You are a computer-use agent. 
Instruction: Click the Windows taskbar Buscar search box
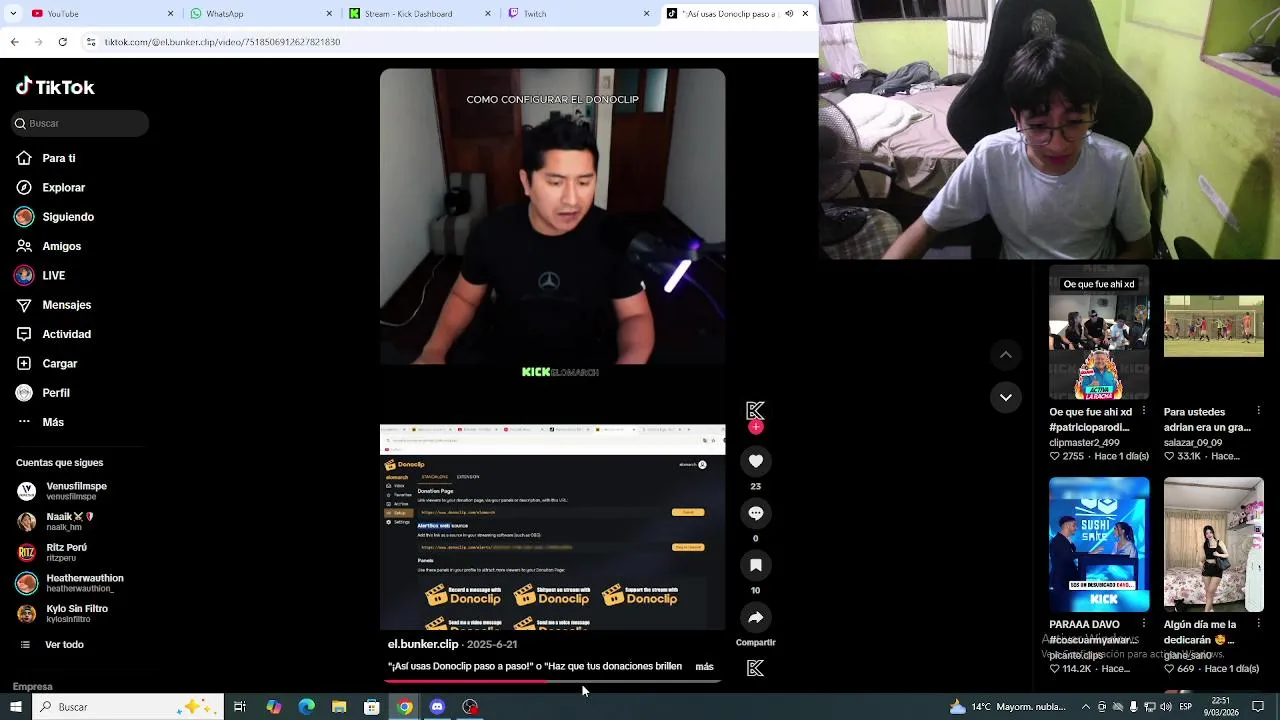coord(128,707)
